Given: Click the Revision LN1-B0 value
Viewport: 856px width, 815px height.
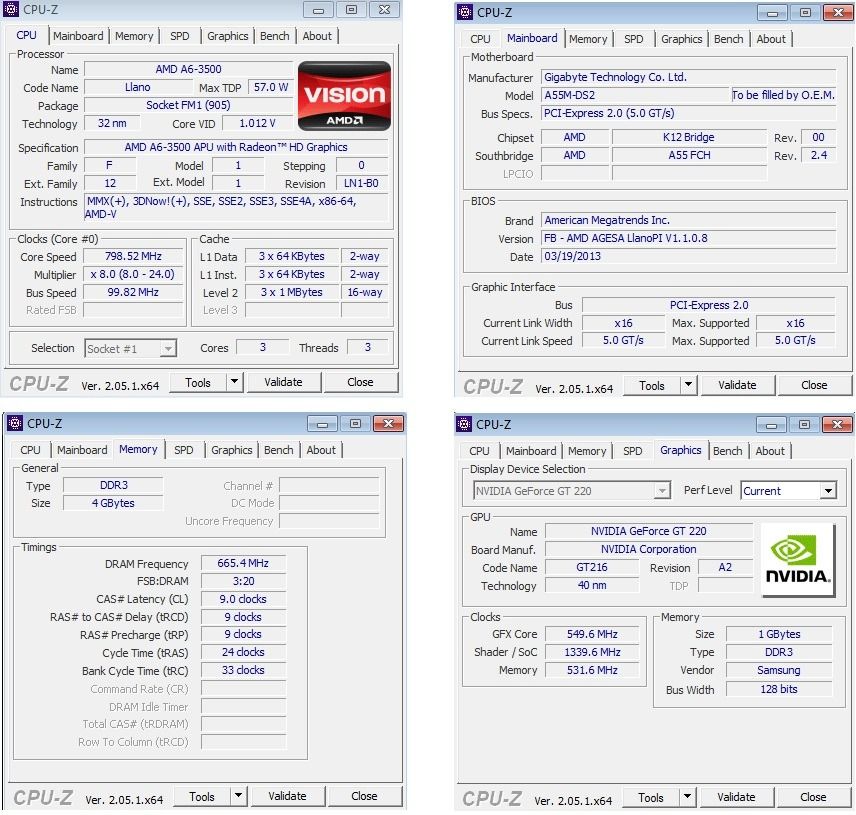Looking at the screenshot, I should pyautogui.click(x=361, y=183).
